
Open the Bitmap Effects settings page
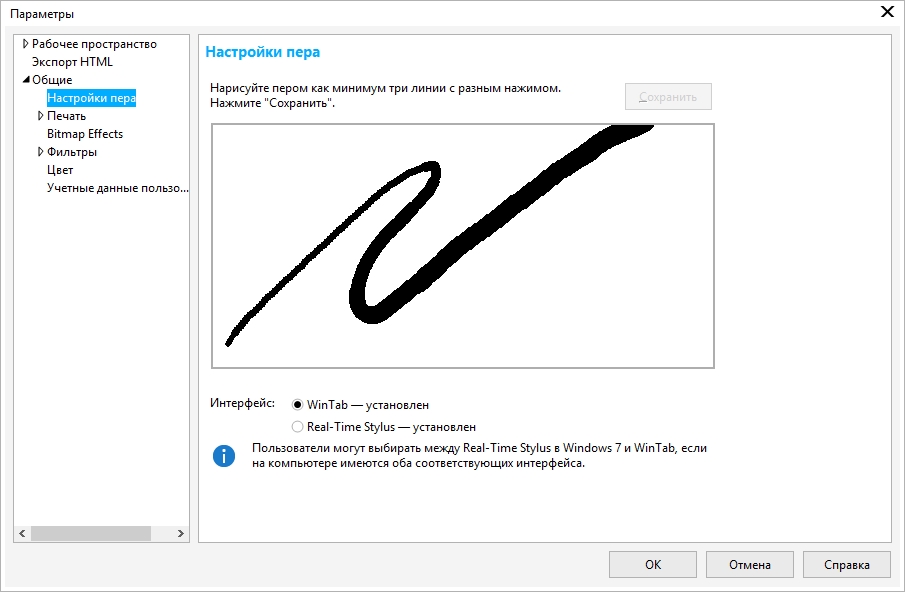click(x=85, y=134)
